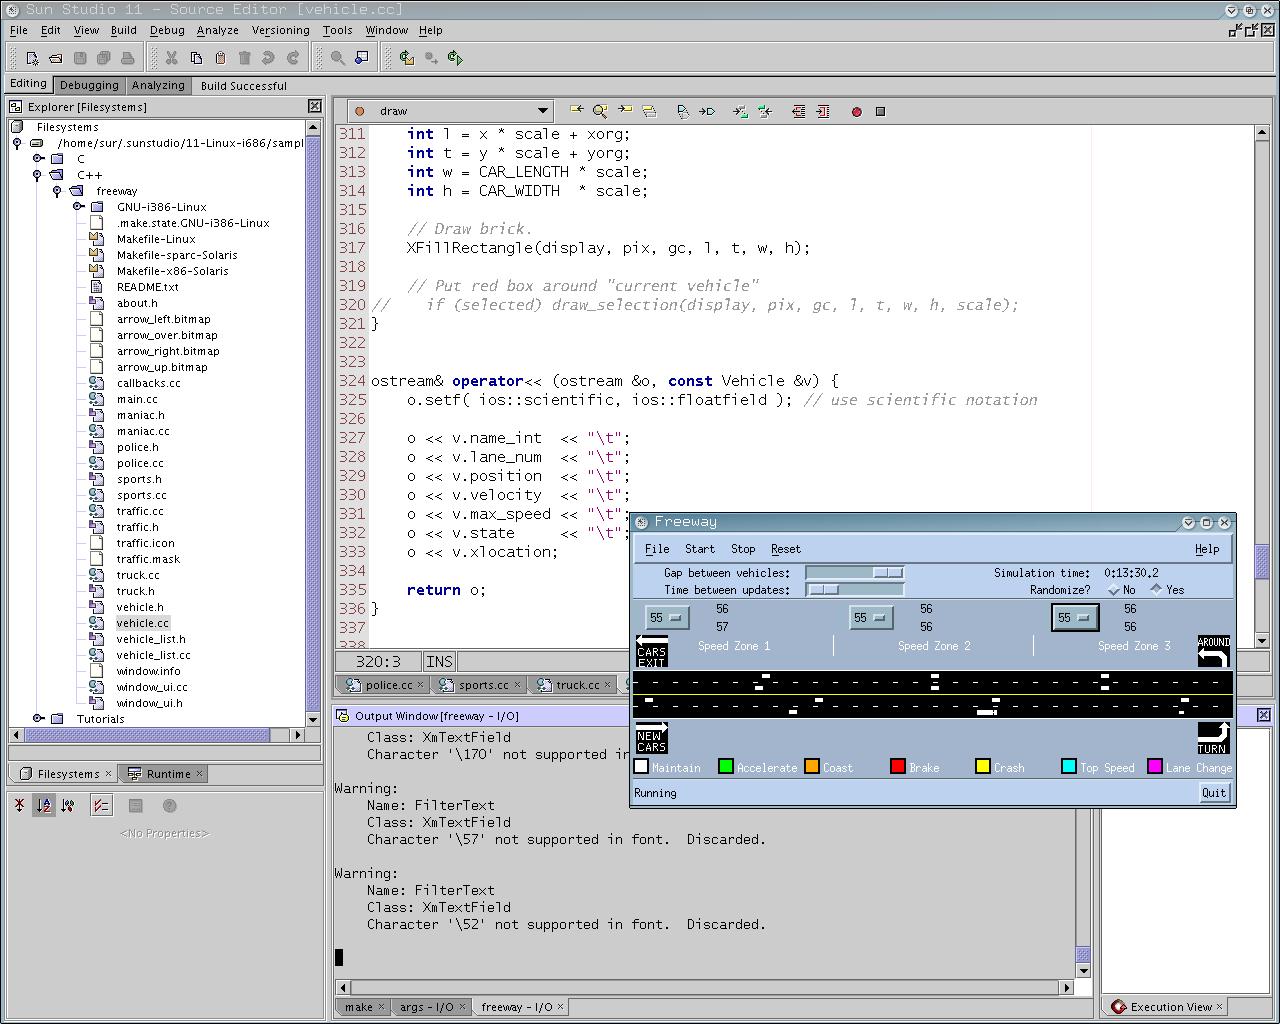The height and width of the screenshot is (1024, 1280).
Task: Click the Find magnifier icon in main toolbar
Action: pos(338,58)
